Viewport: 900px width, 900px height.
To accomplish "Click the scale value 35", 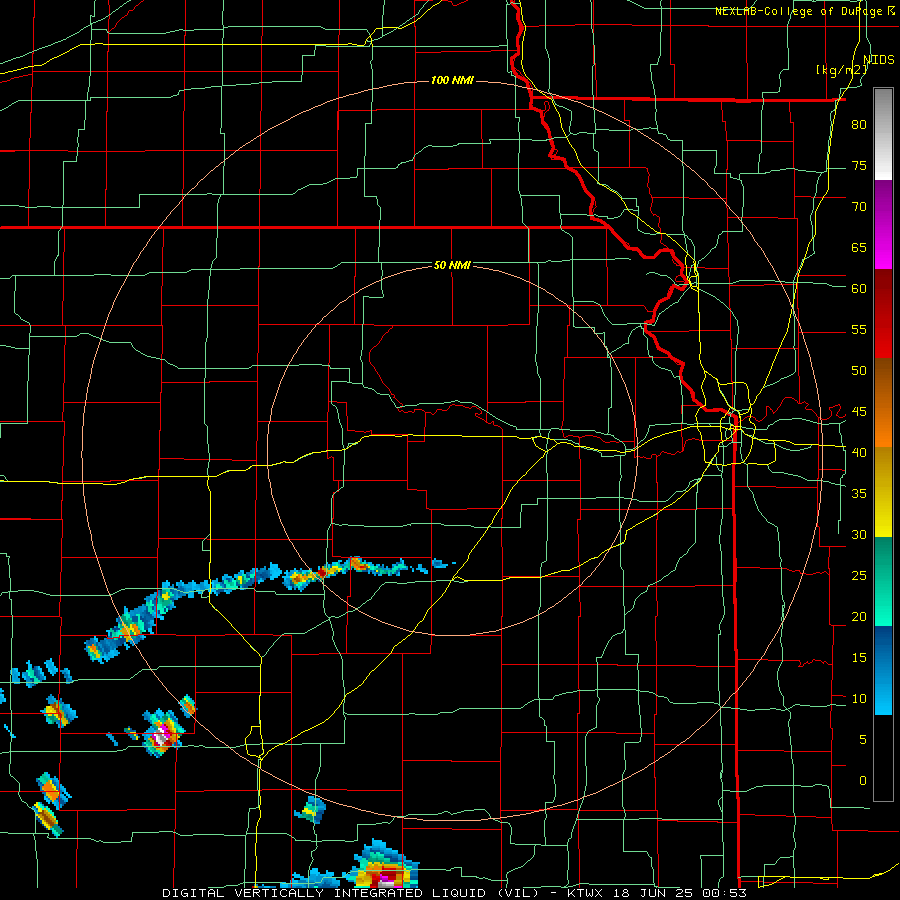I will coord(859,494).
